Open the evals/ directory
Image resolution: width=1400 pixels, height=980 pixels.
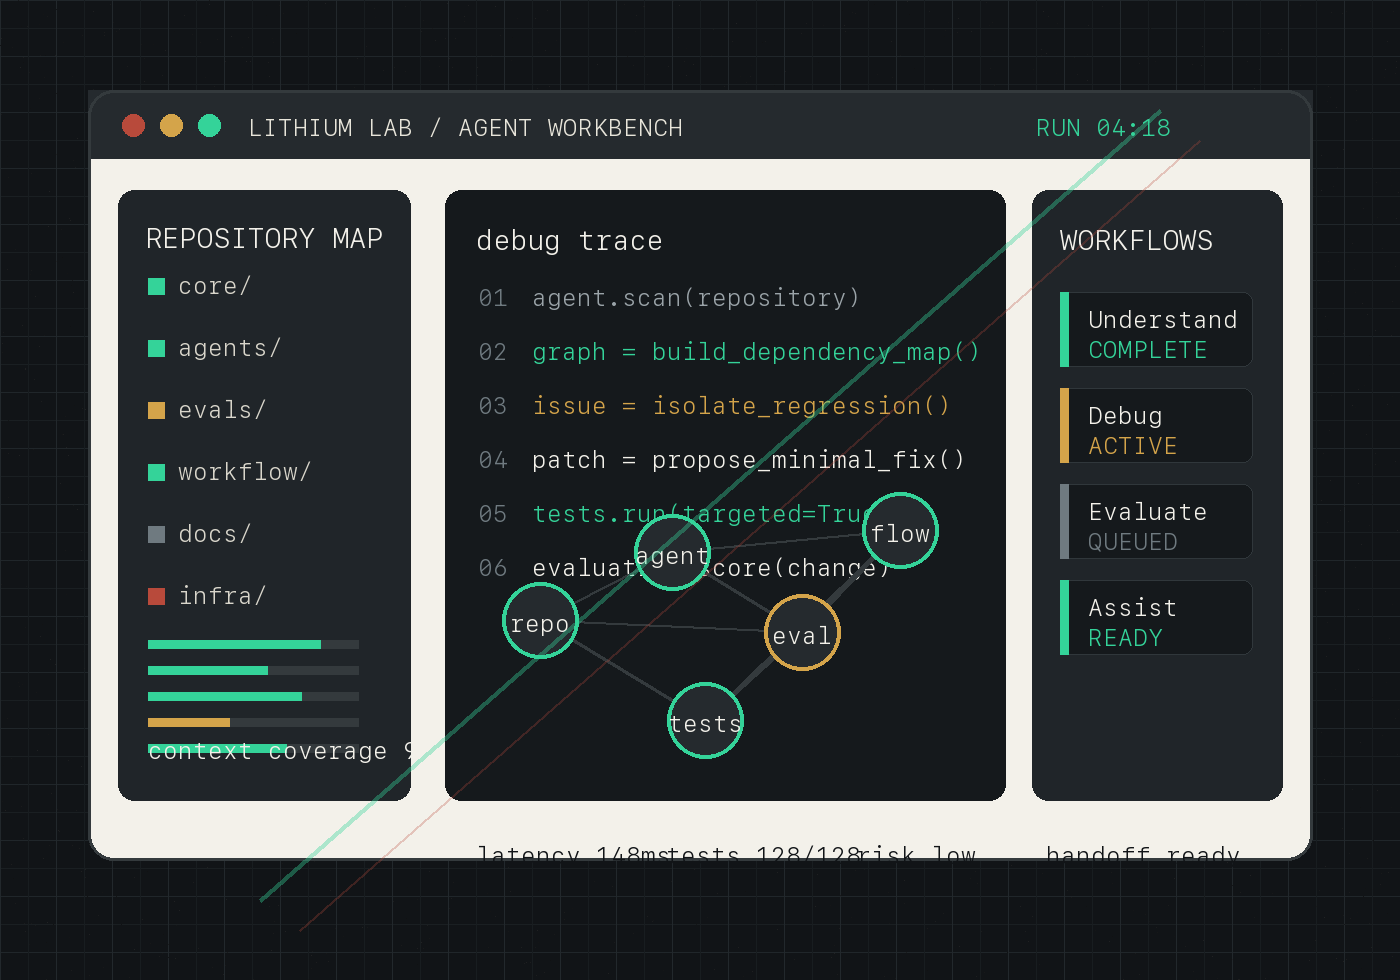(x=222, y=411)
